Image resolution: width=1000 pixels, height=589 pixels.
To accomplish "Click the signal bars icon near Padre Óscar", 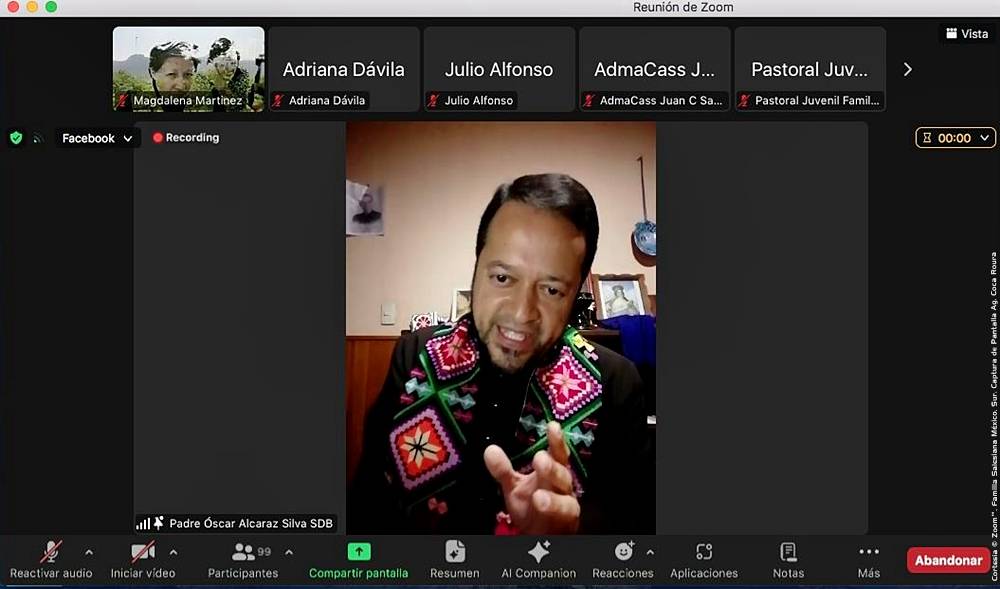I will coord(143,524).
